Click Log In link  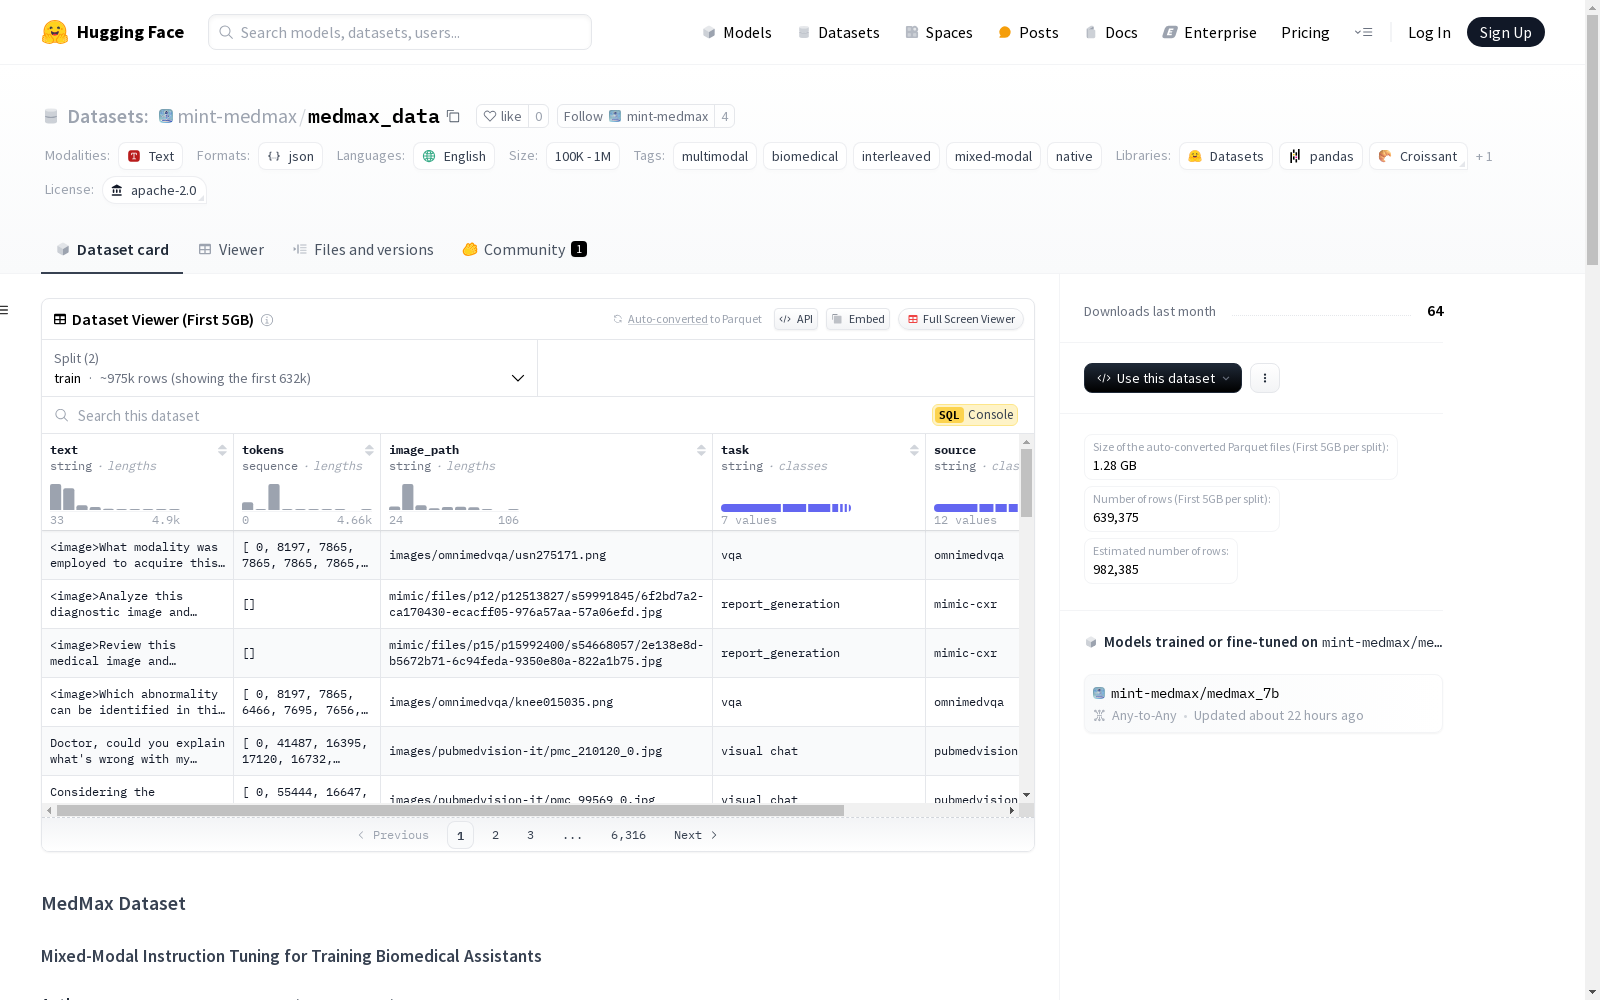point(1429,32)
